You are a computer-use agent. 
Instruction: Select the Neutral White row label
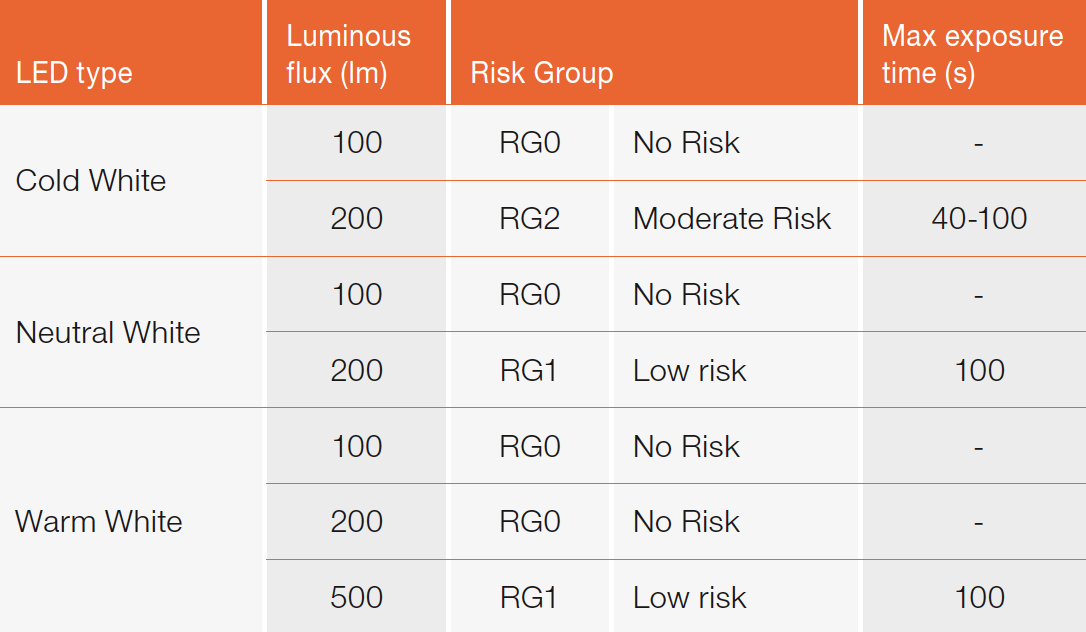click(108, 332)
